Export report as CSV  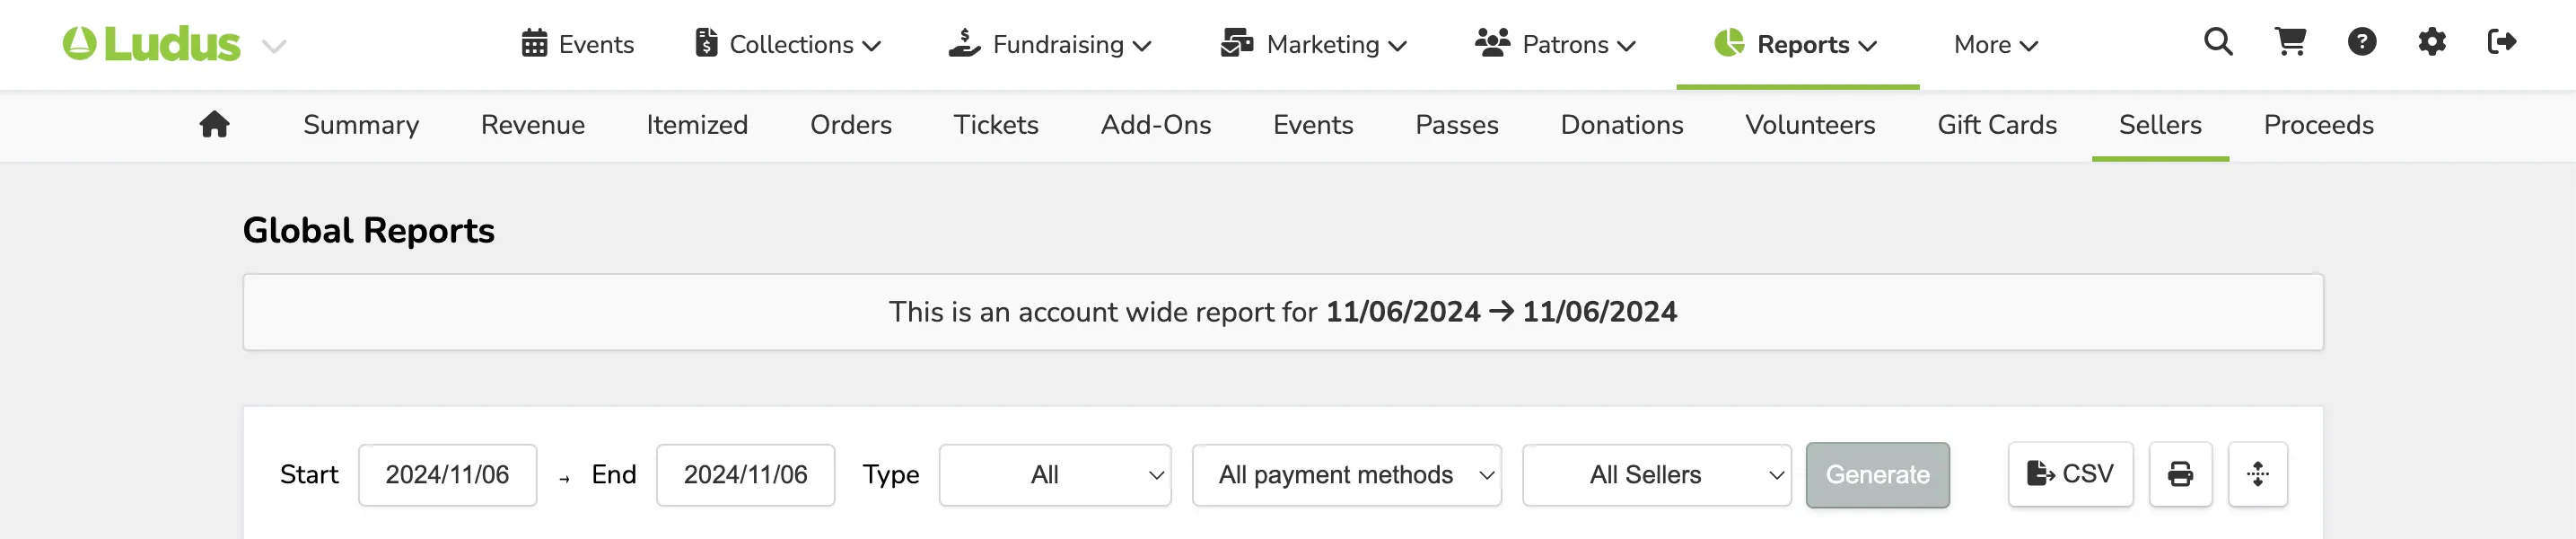click(2070, 474)
